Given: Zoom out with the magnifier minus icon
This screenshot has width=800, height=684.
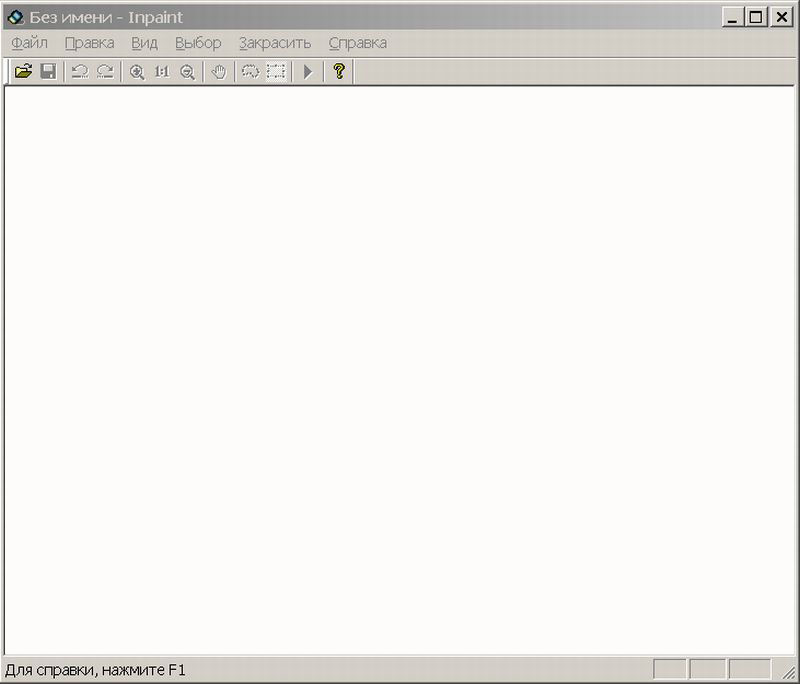Looking at the screenshot, I should (x=187, y=72).
